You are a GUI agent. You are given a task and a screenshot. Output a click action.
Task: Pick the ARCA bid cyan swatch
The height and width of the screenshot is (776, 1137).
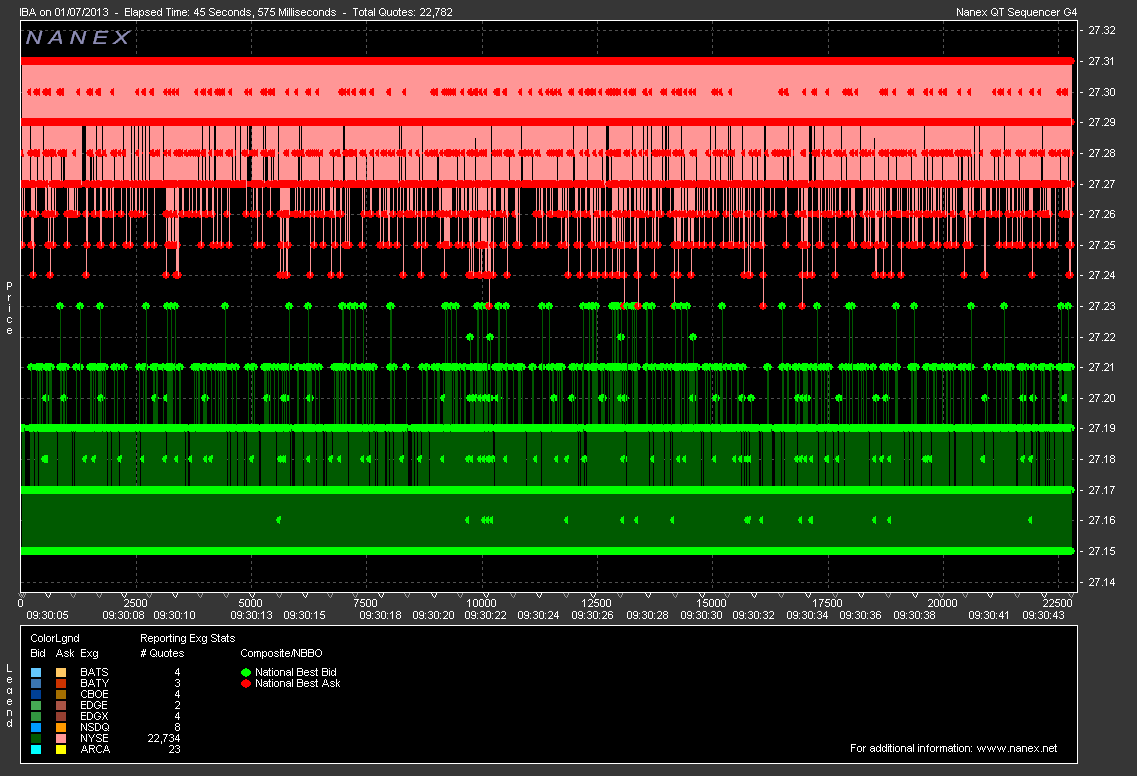click(x=37, y=749)
